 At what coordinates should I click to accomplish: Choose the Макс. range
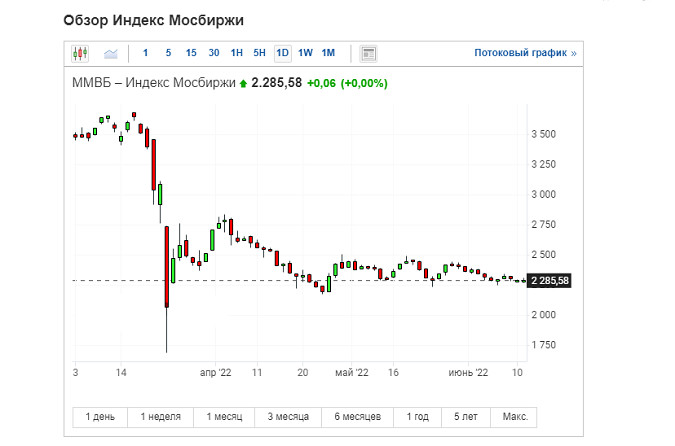click(x=515, y=417)
